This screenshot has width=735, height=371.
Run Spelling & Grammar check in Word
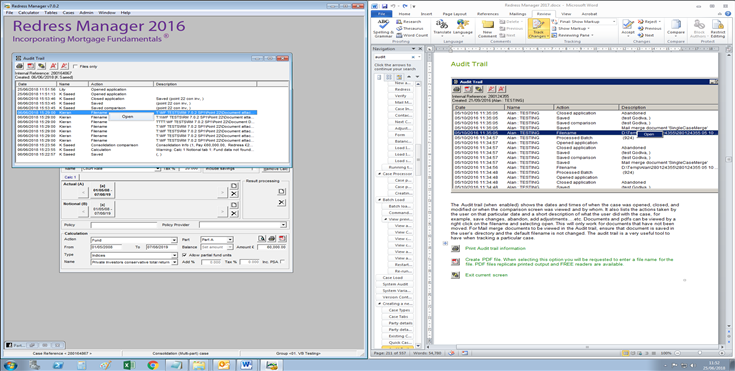(x=383, y=28)
